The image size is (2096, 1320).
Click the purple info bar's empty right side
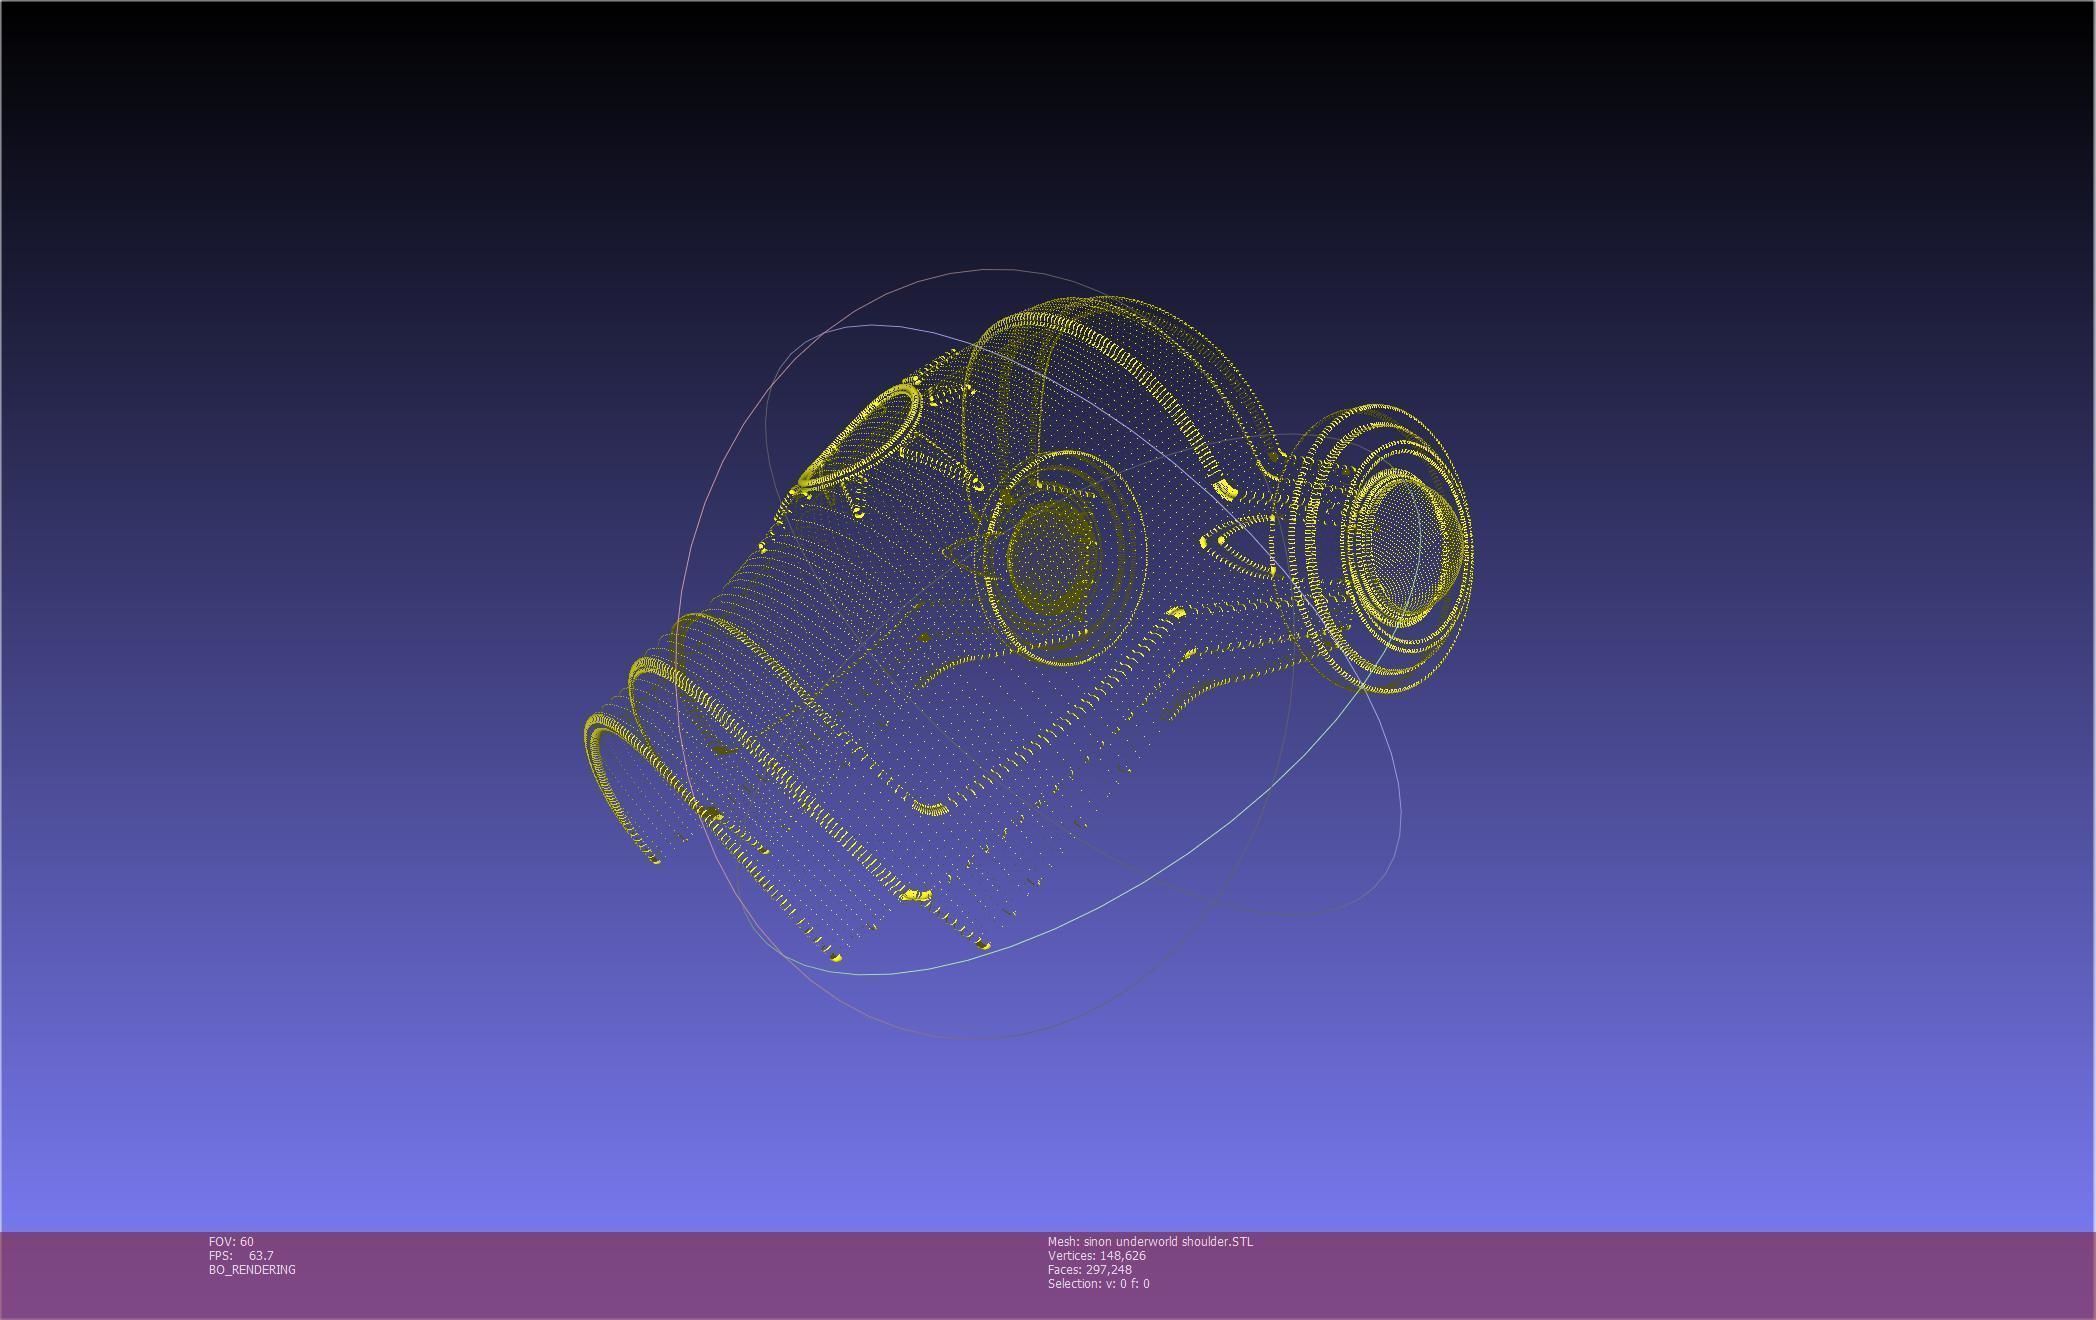[1750, 1275]
